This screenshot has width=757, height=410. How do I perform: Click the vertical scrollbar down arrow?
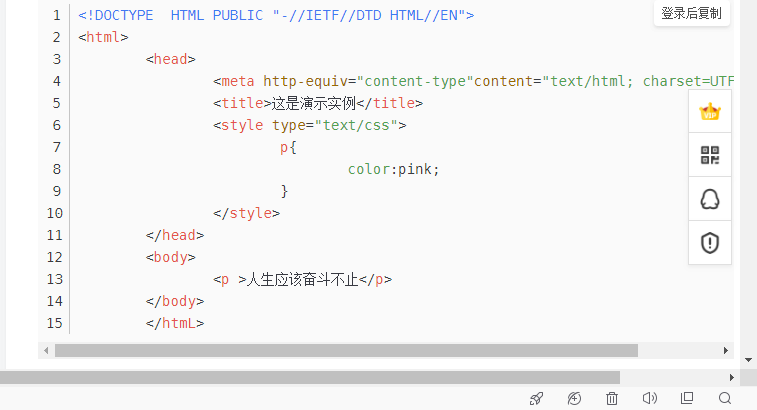749,358
